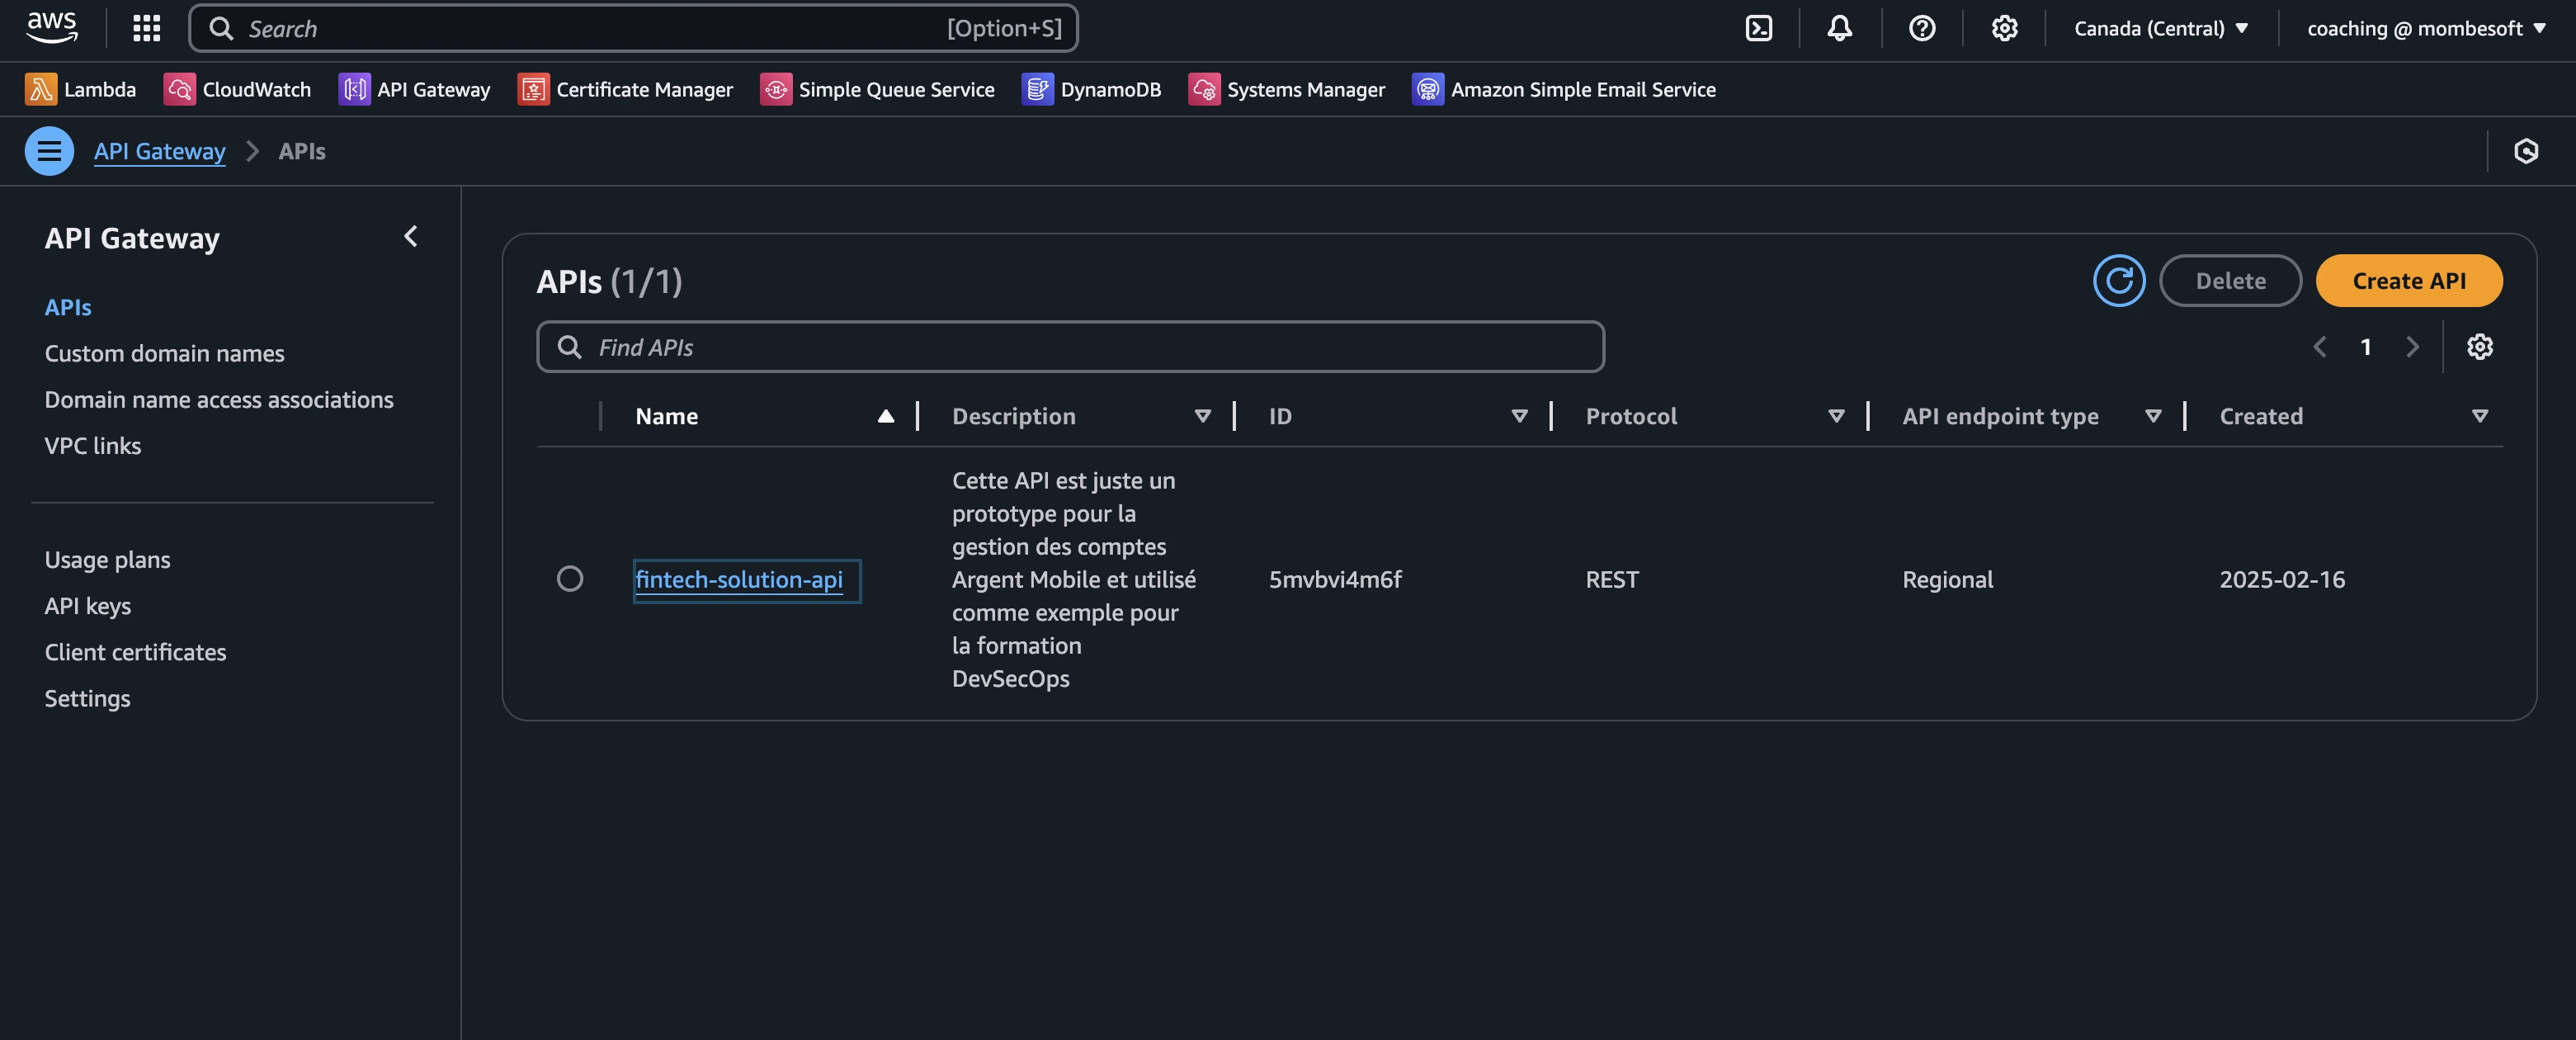Screen dimensions: 2576x1040
Task: Go to Usage plans in sidebar
Action: [x=107, y=560]
